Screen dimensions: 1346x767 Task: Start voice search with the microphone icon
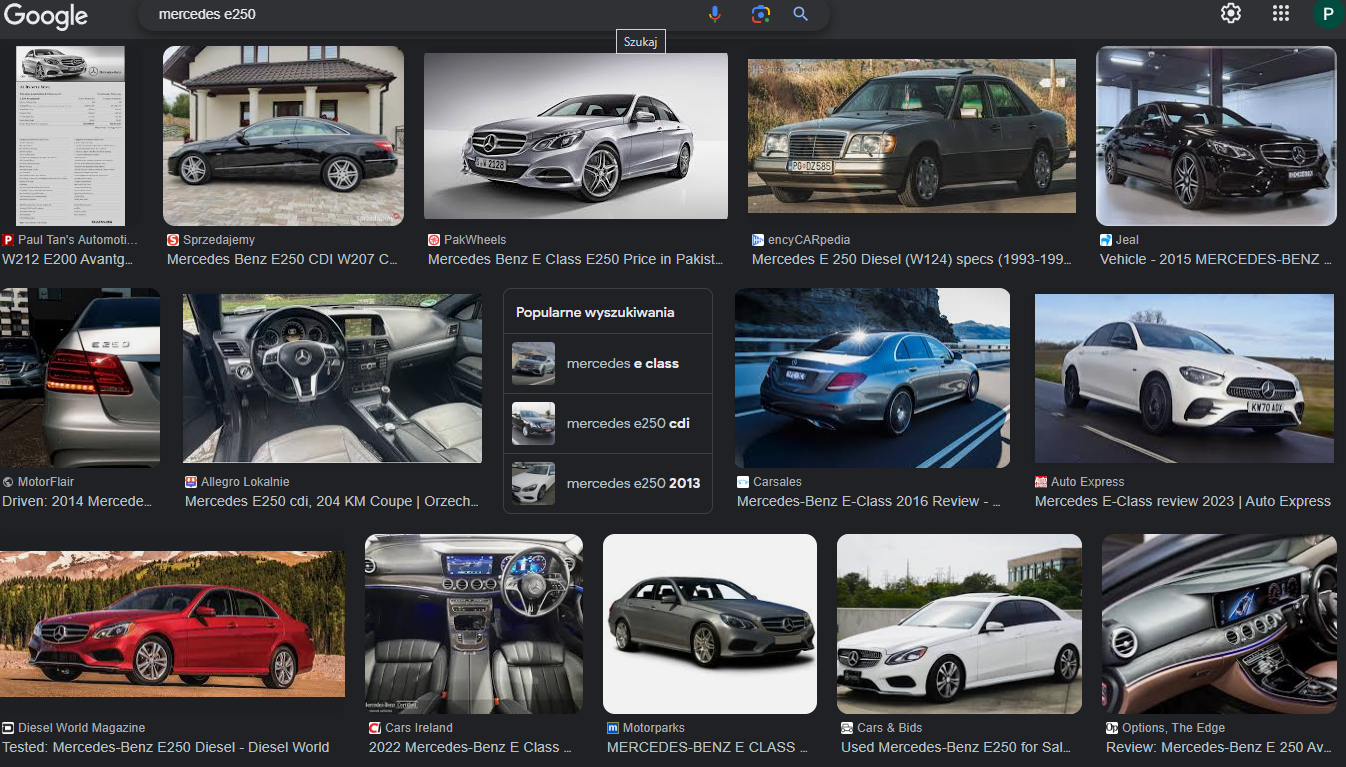(715, 14)
